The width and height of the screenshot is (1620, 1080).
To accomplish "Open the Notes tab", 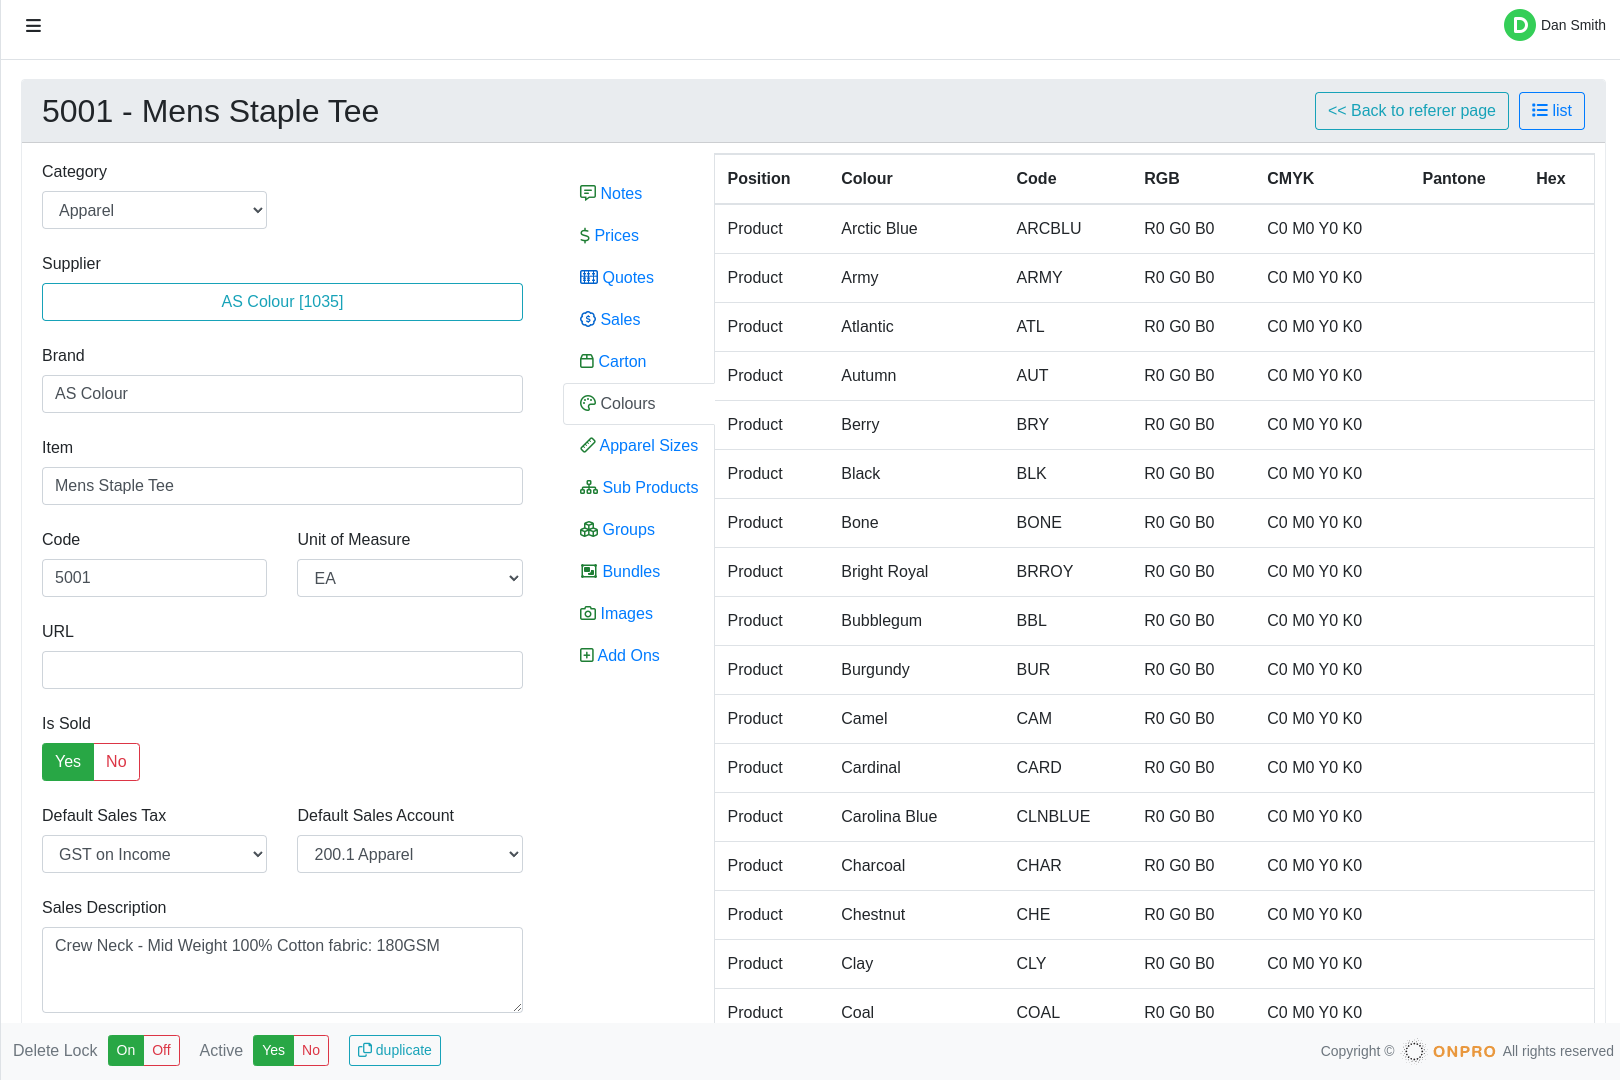I will (x=638, y=193).
